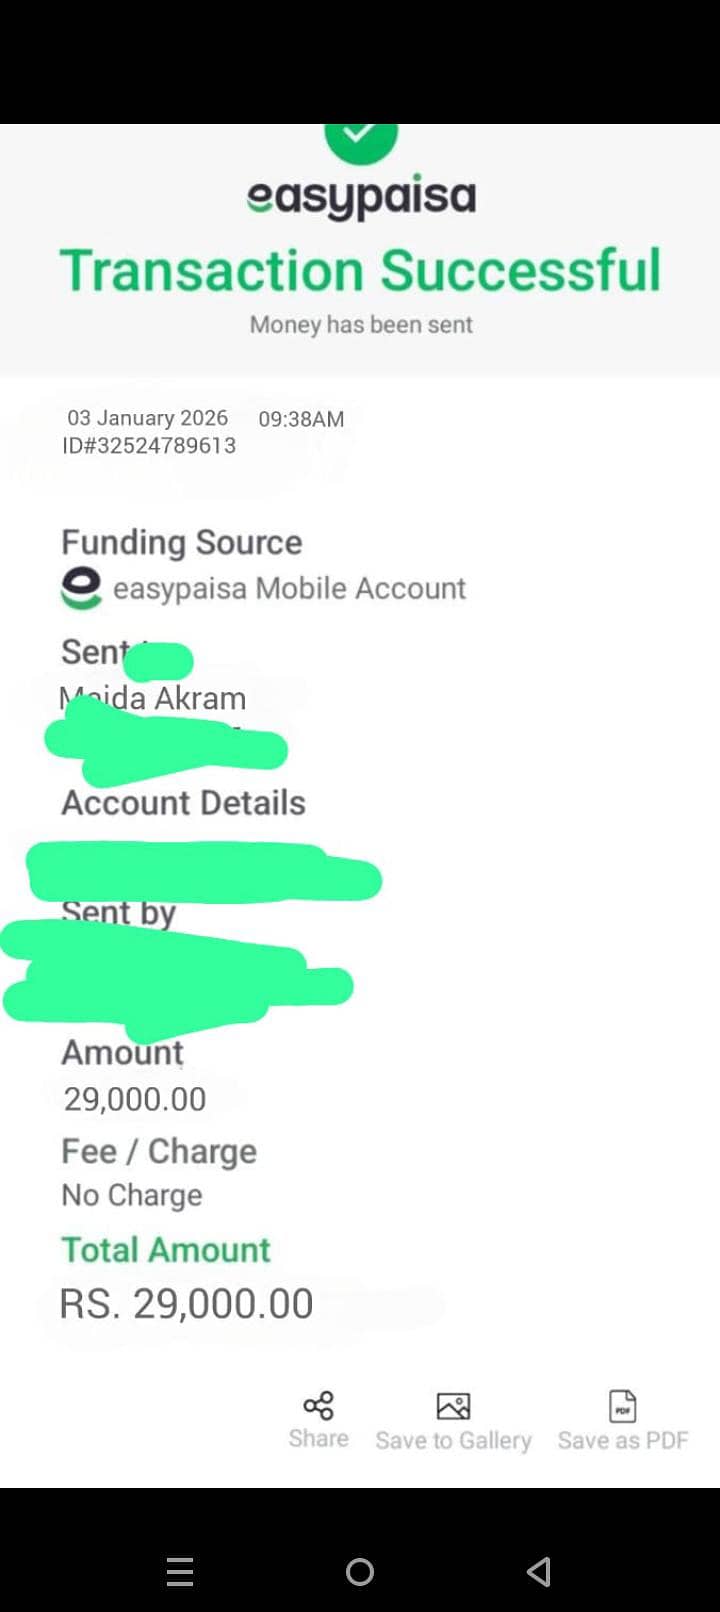Click the total RS. 29,000.00 figure
This screenshot has width=720, height=1612.
coord(187,1304)
